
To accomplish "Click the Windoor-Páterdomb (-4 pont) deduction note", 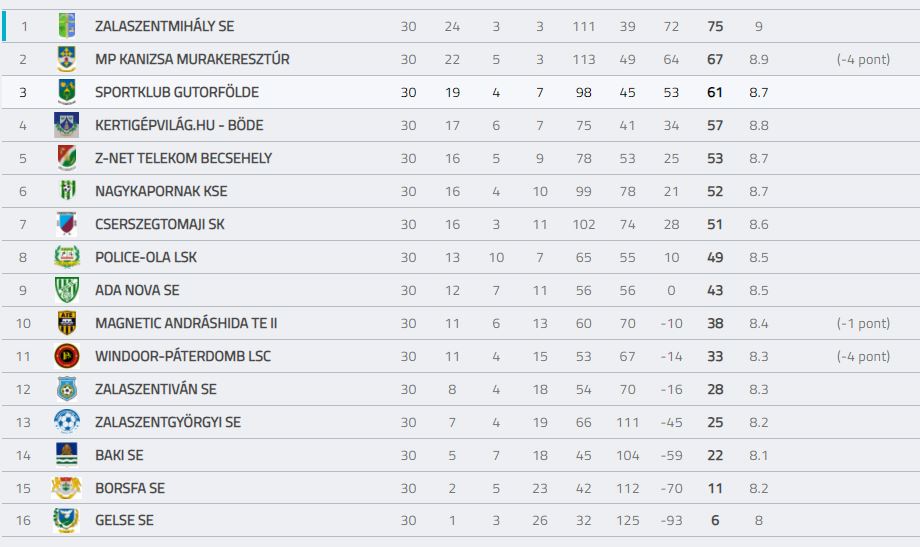I will [863, 356].
